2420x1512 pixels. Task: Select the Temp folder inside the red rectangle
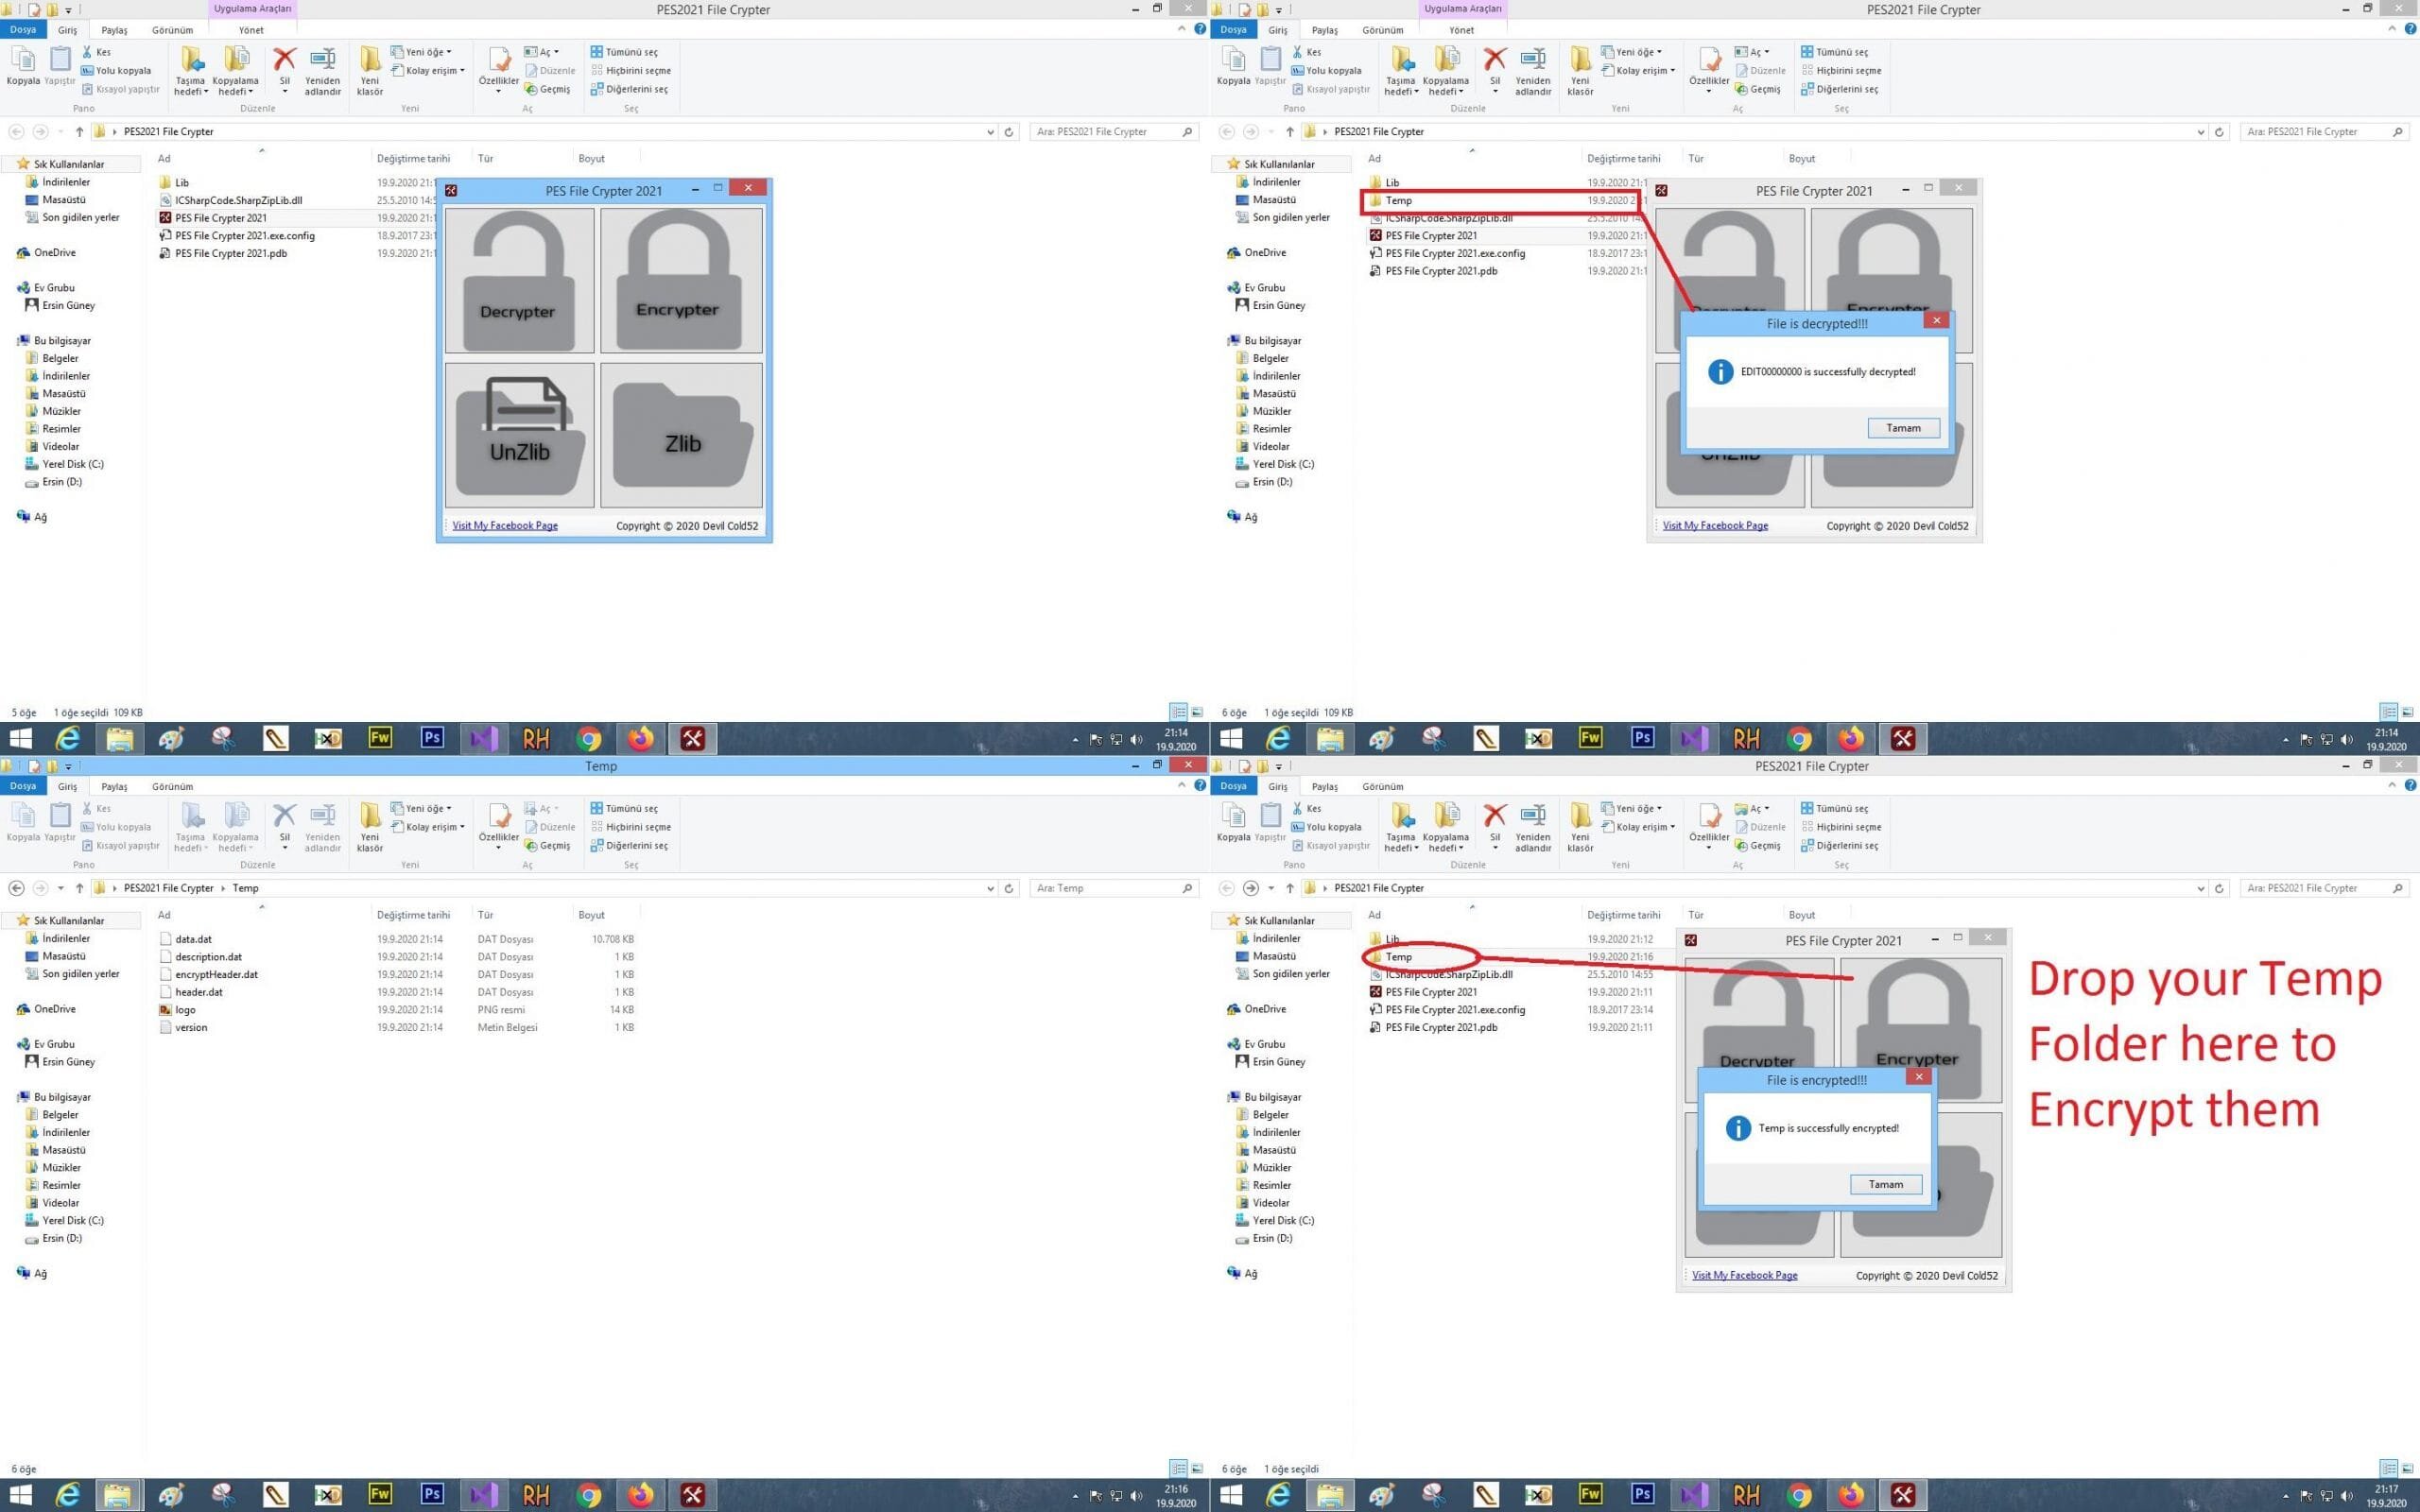click(1399, 200)
